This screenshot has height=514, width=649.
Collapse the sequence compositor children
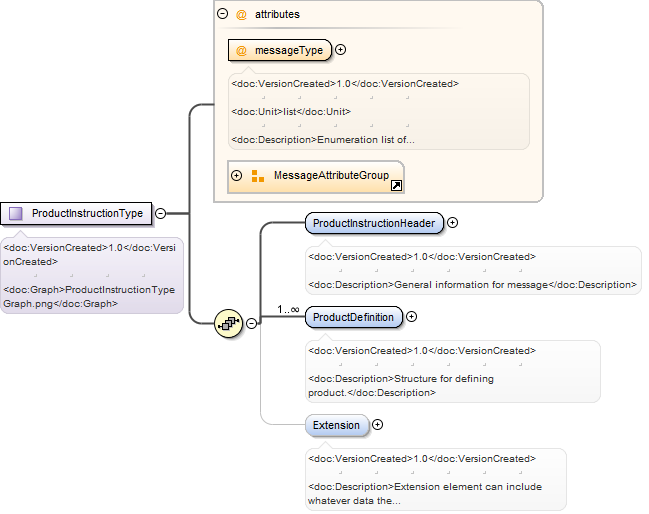(x=252, y=323)
